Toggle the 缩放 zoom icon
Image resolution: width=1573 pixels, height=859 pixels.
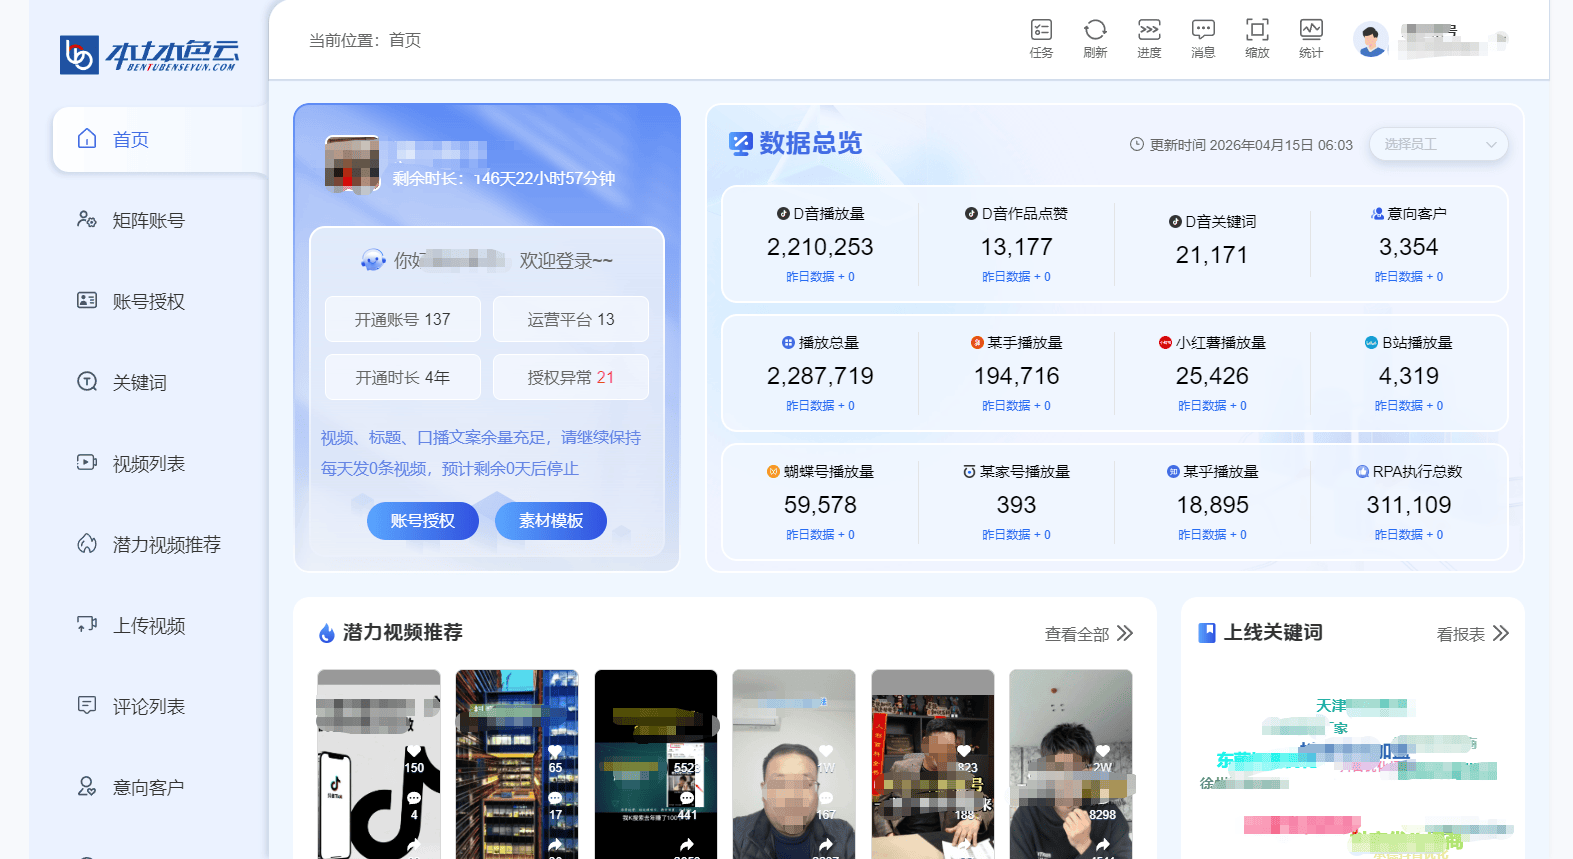click(x=1257, y=39)
